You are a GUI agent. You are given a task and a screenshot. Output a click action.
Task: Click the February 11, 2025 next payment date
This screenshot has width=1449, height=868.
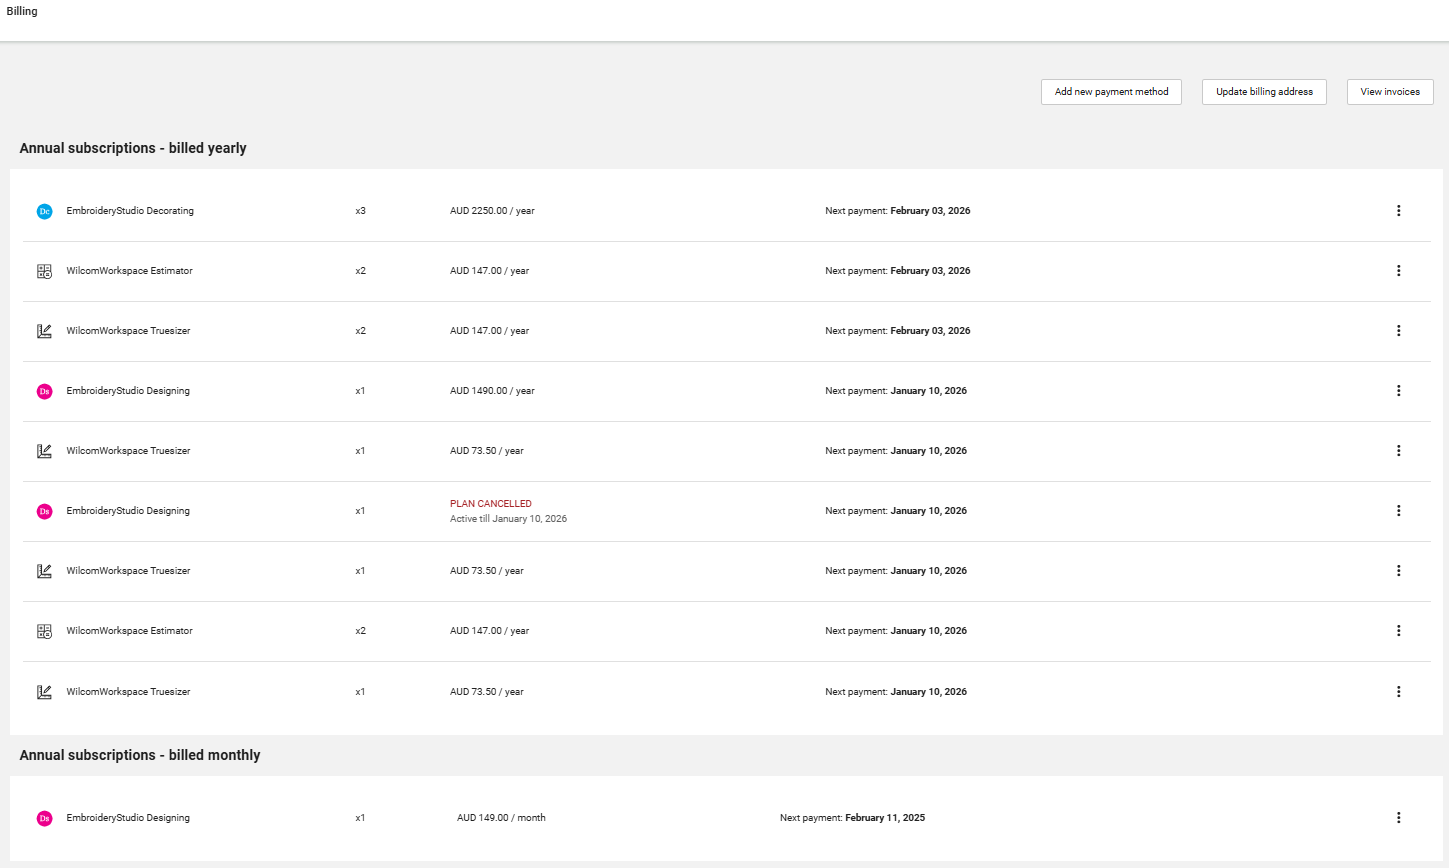pos(885,818)
